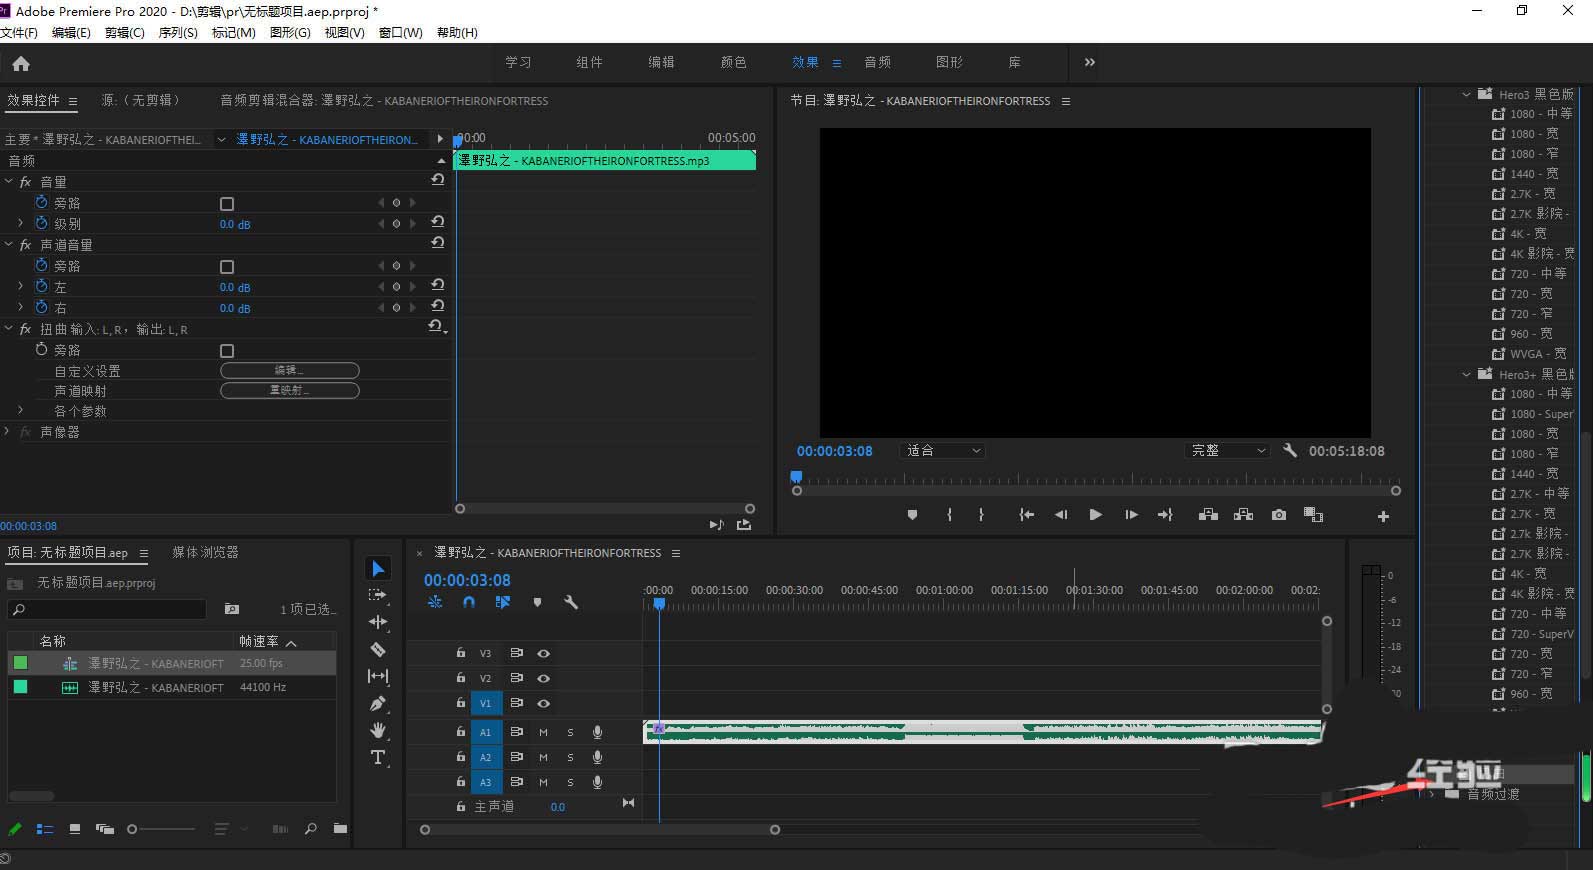This screenshot has height=870, width=1593.
Task: Mute audio track A1
Action: tap(543, 732)
